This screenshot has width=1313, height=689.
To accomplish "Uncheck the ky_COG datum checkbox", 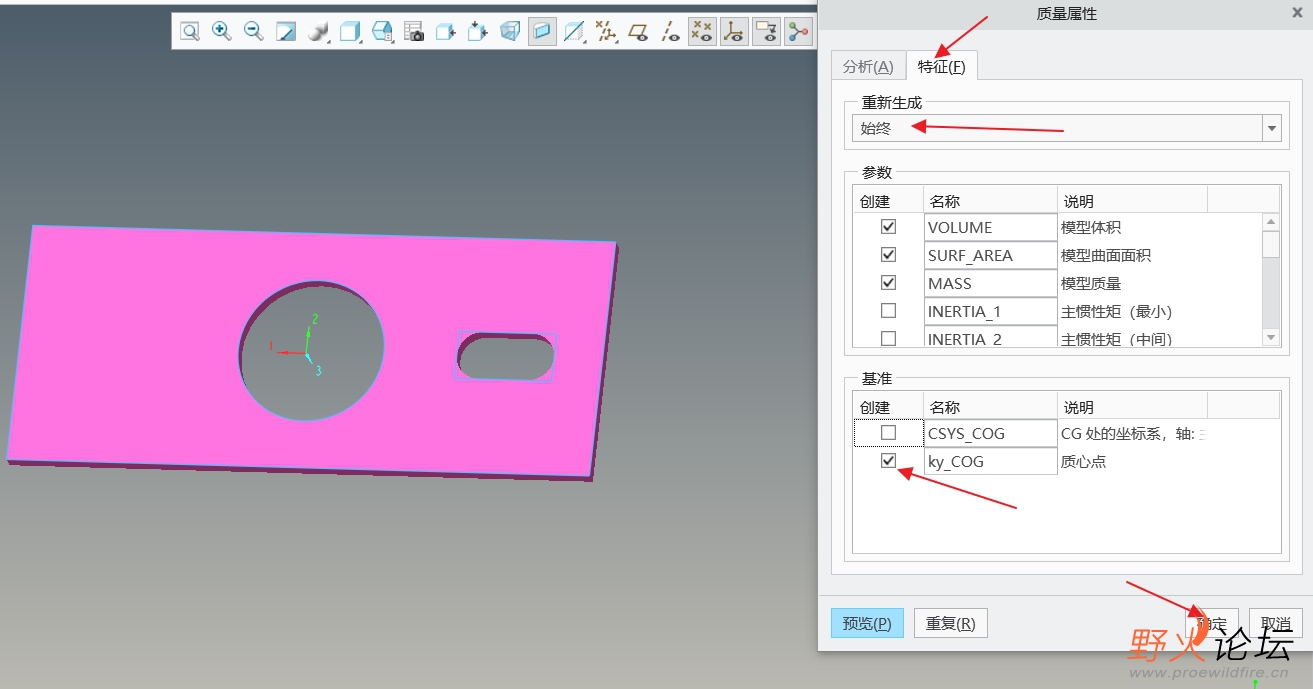I will (x=888, y=461).
